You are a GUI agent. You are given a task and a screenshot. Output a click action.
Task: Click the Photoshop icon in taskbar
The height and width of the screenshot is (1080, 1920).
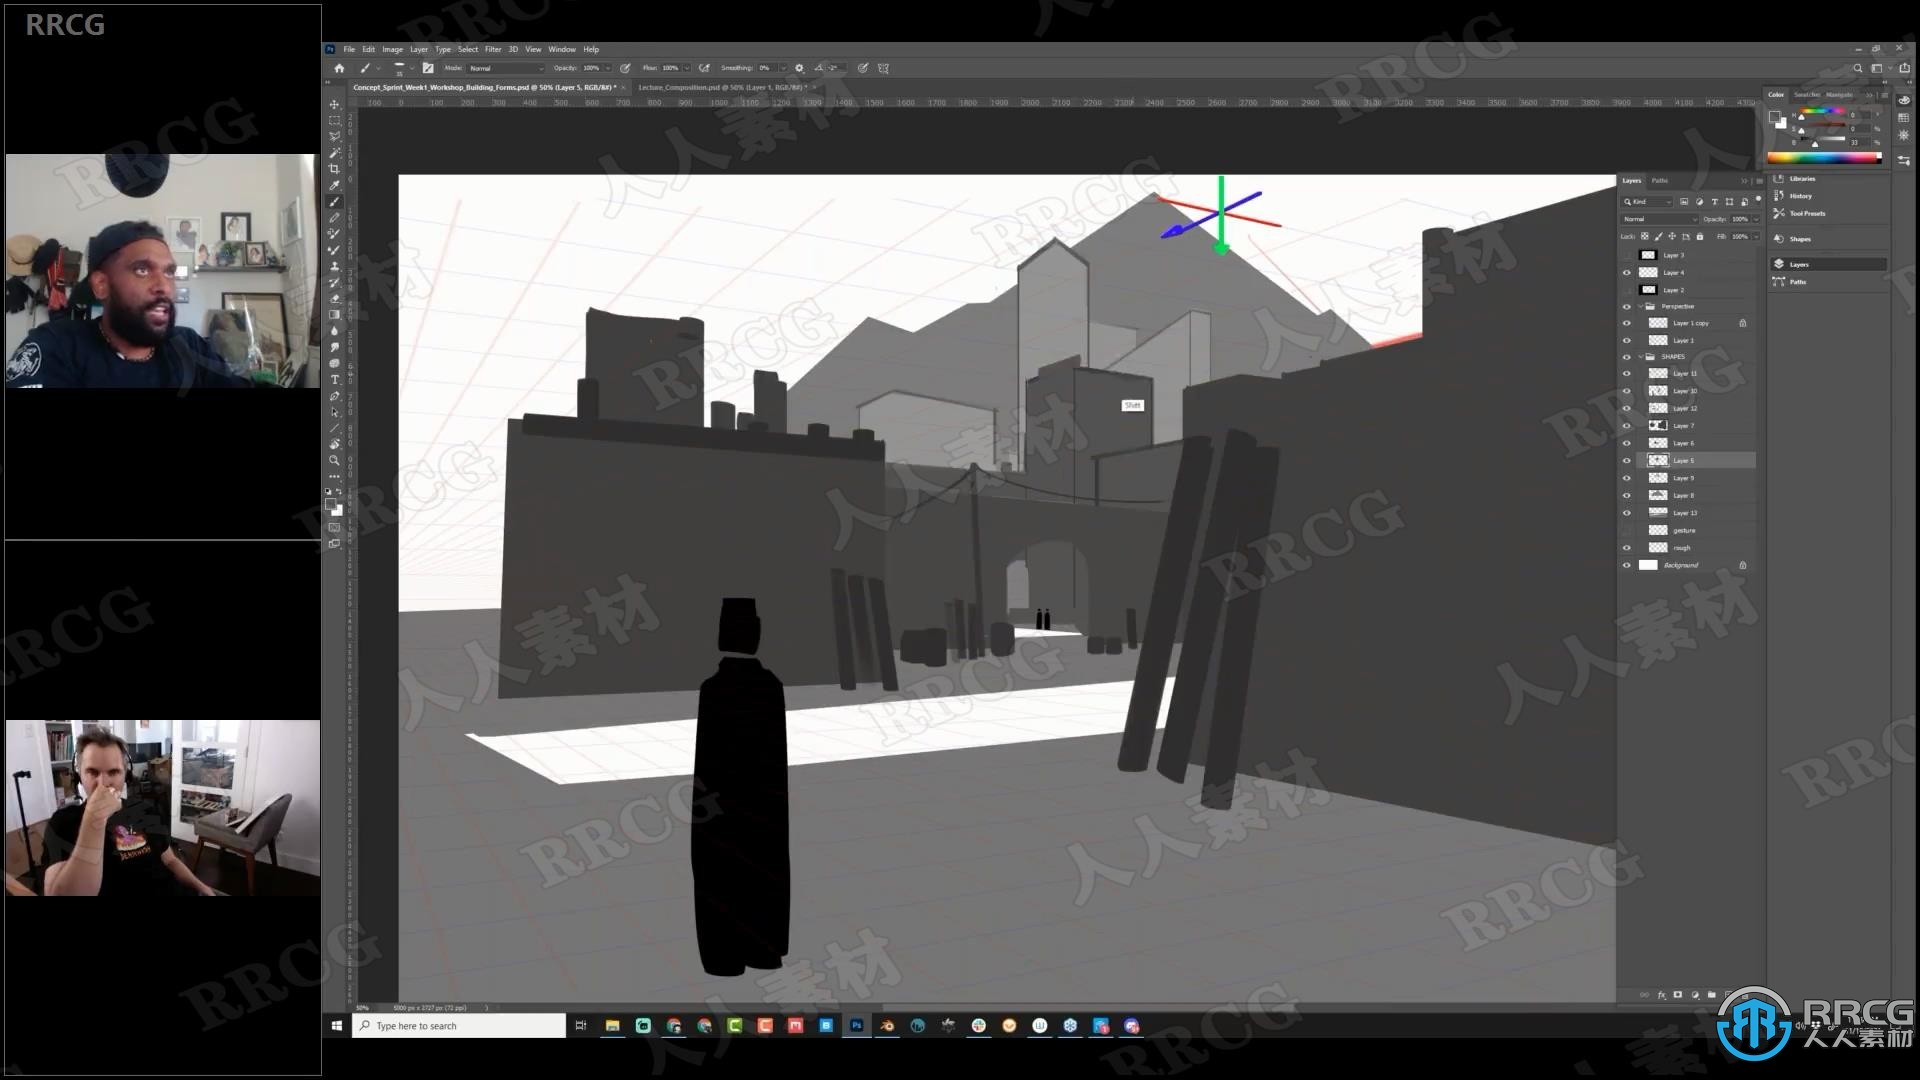click(x=856, y=1026)
